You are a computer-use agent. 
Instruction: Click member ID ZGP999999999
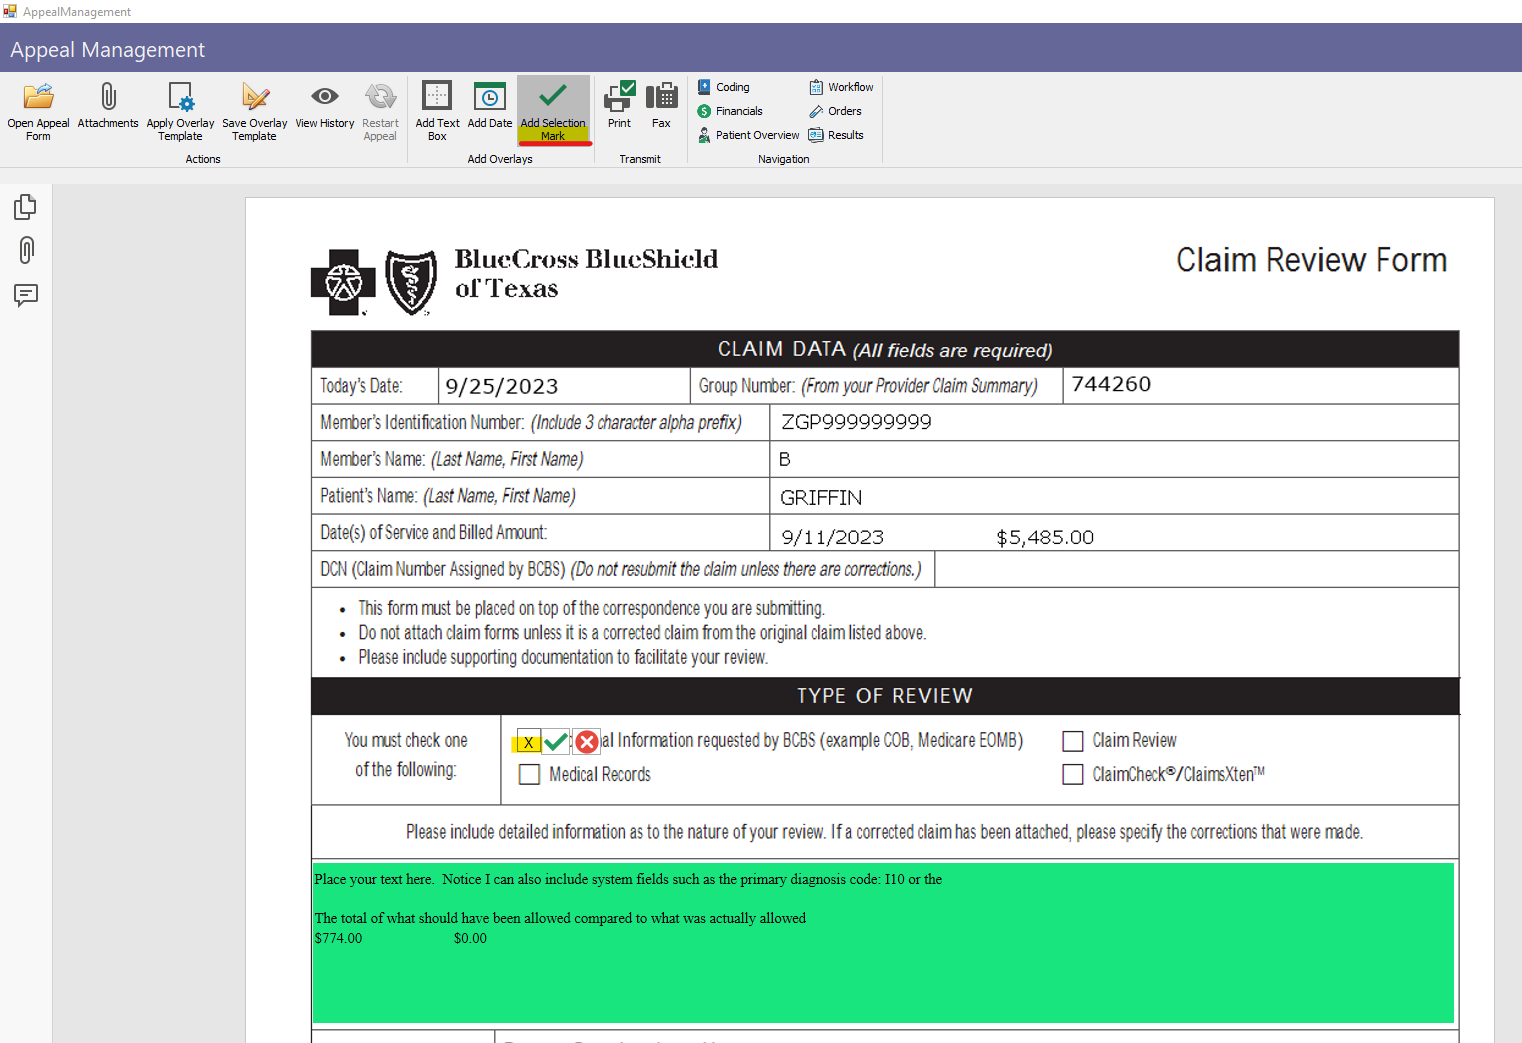tap(856, 422)
